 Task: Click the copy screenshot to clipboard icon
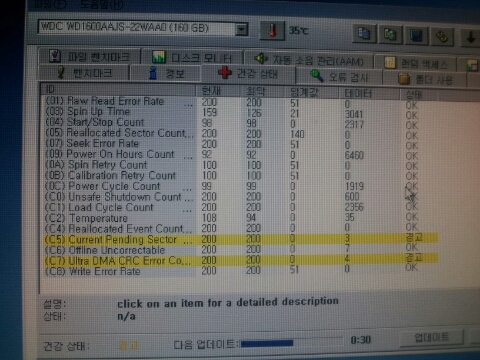coord(390,35)
